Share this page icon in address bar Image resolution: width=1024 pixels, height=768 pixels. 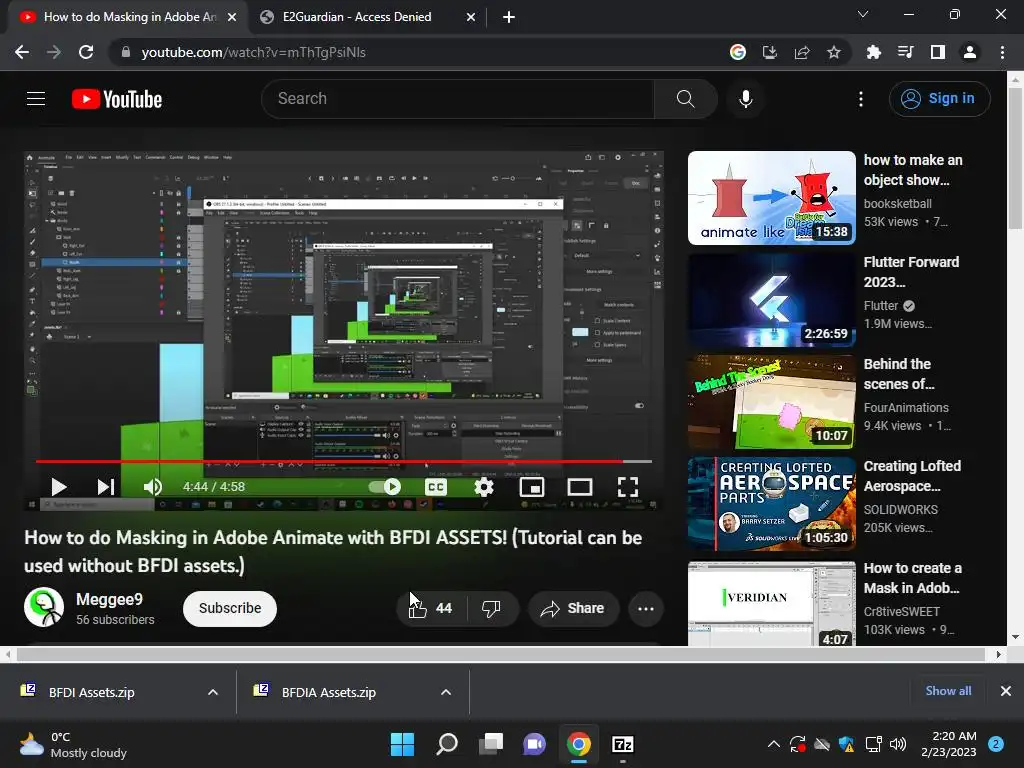click(802, 52)
